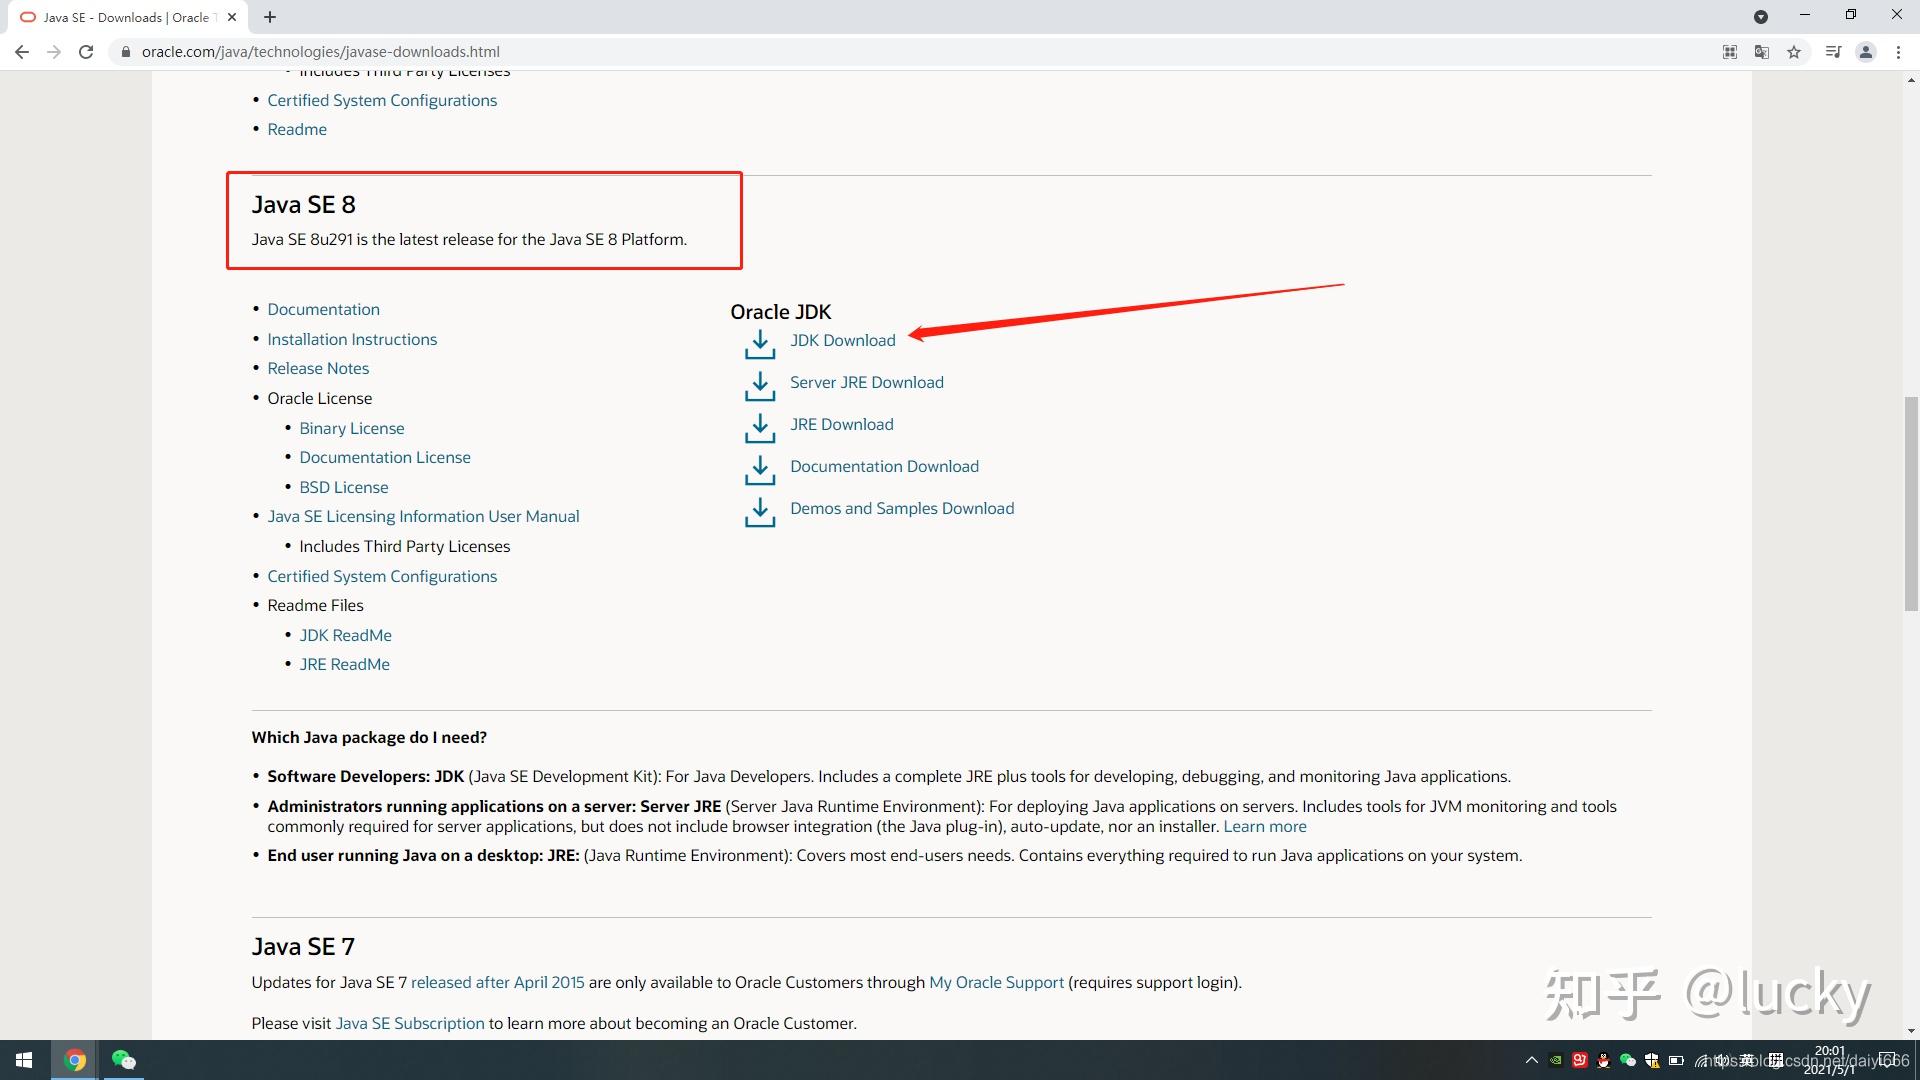Go back with the browser back arrow
The width and height of the screenshot is (1920, 1080).
22,52
